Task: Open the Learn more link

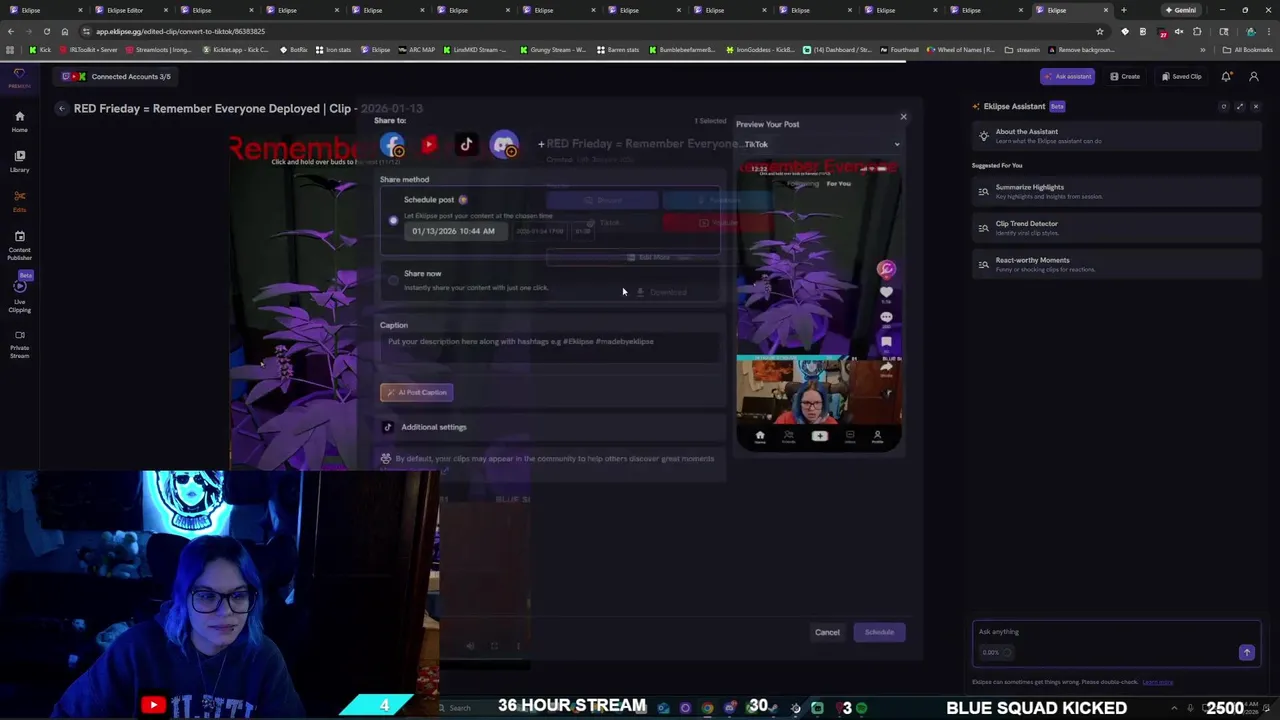Action: [x=1157, y=682]
